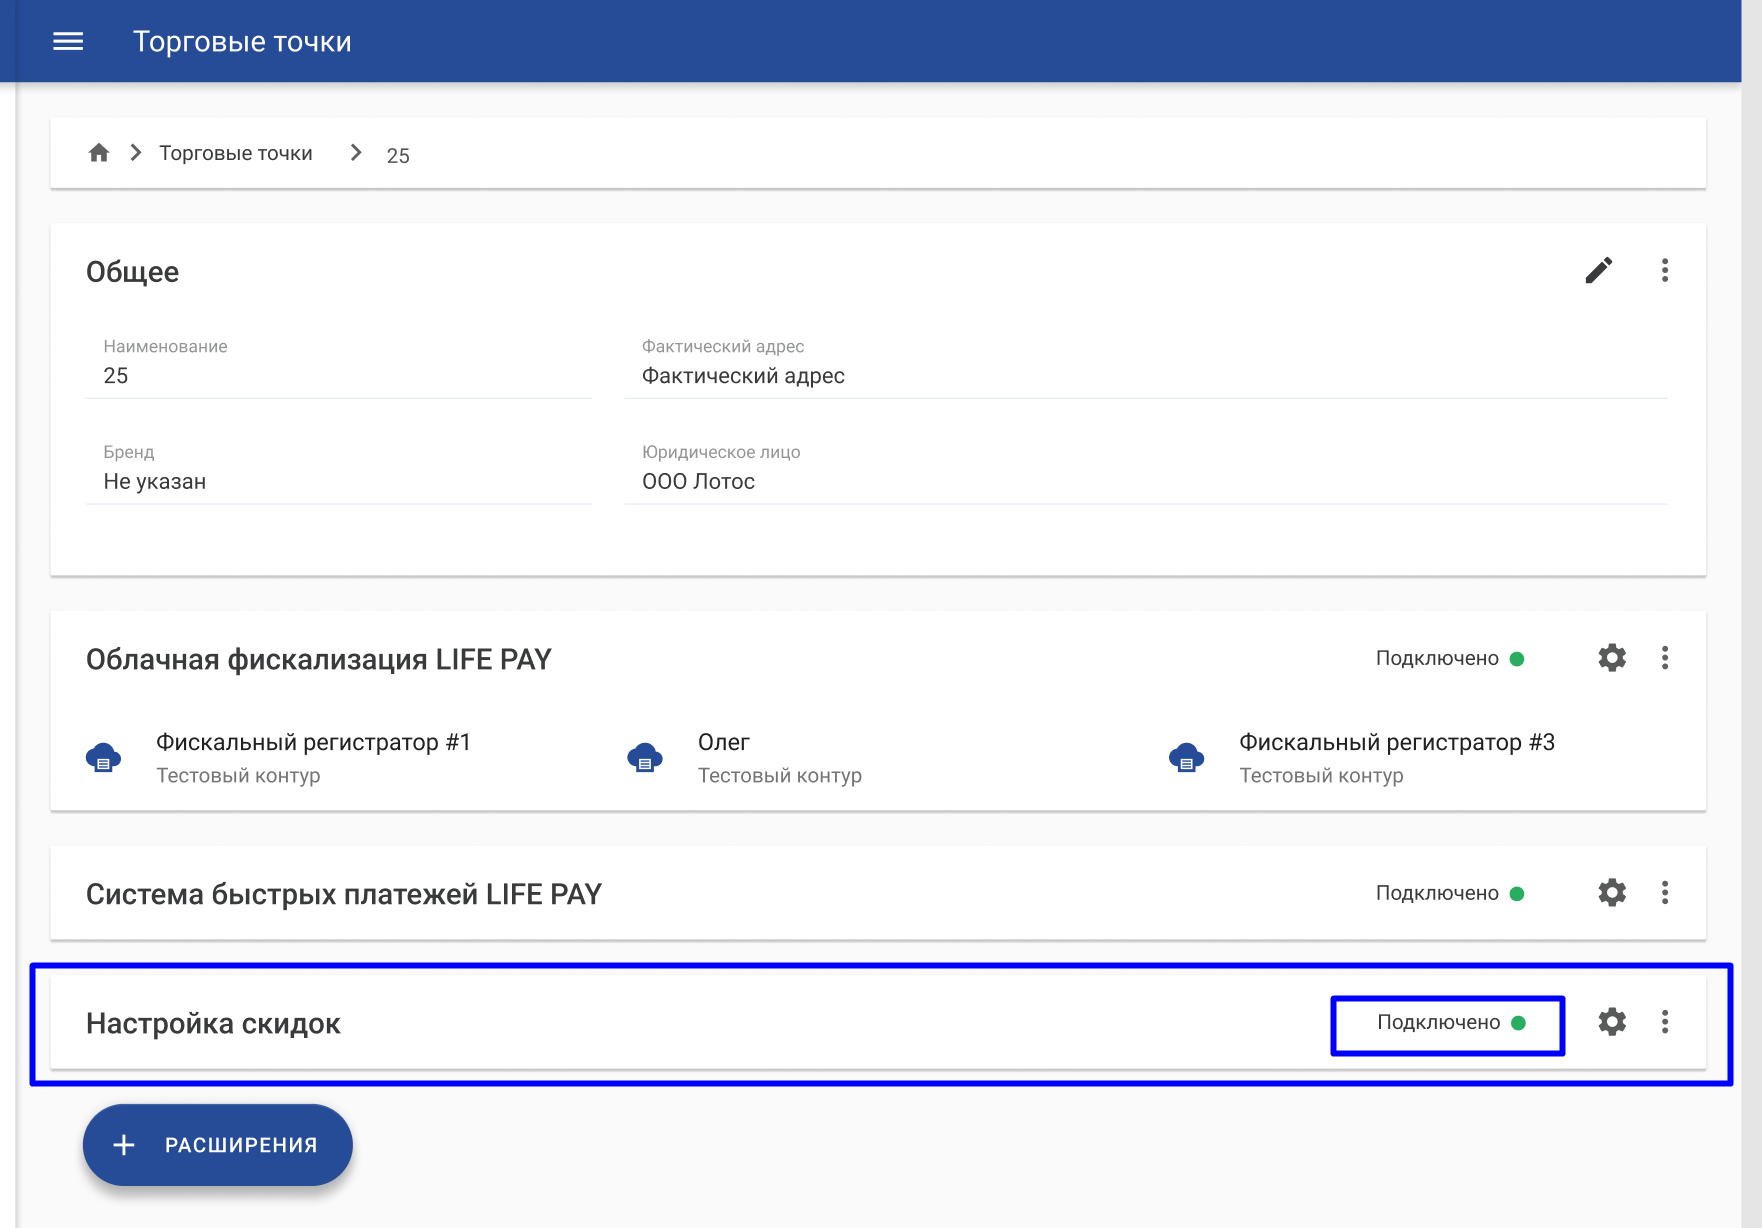1762x1228 pixels.
Task: Click cloud icon of Фискальный регистратор #3
Action: click(x=1186, y=758)
